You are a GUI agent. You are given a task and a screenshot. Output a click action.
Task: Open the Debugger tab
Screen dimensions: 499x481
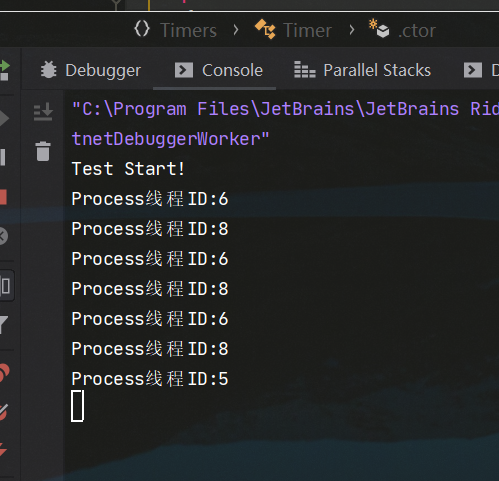[91, 71]
